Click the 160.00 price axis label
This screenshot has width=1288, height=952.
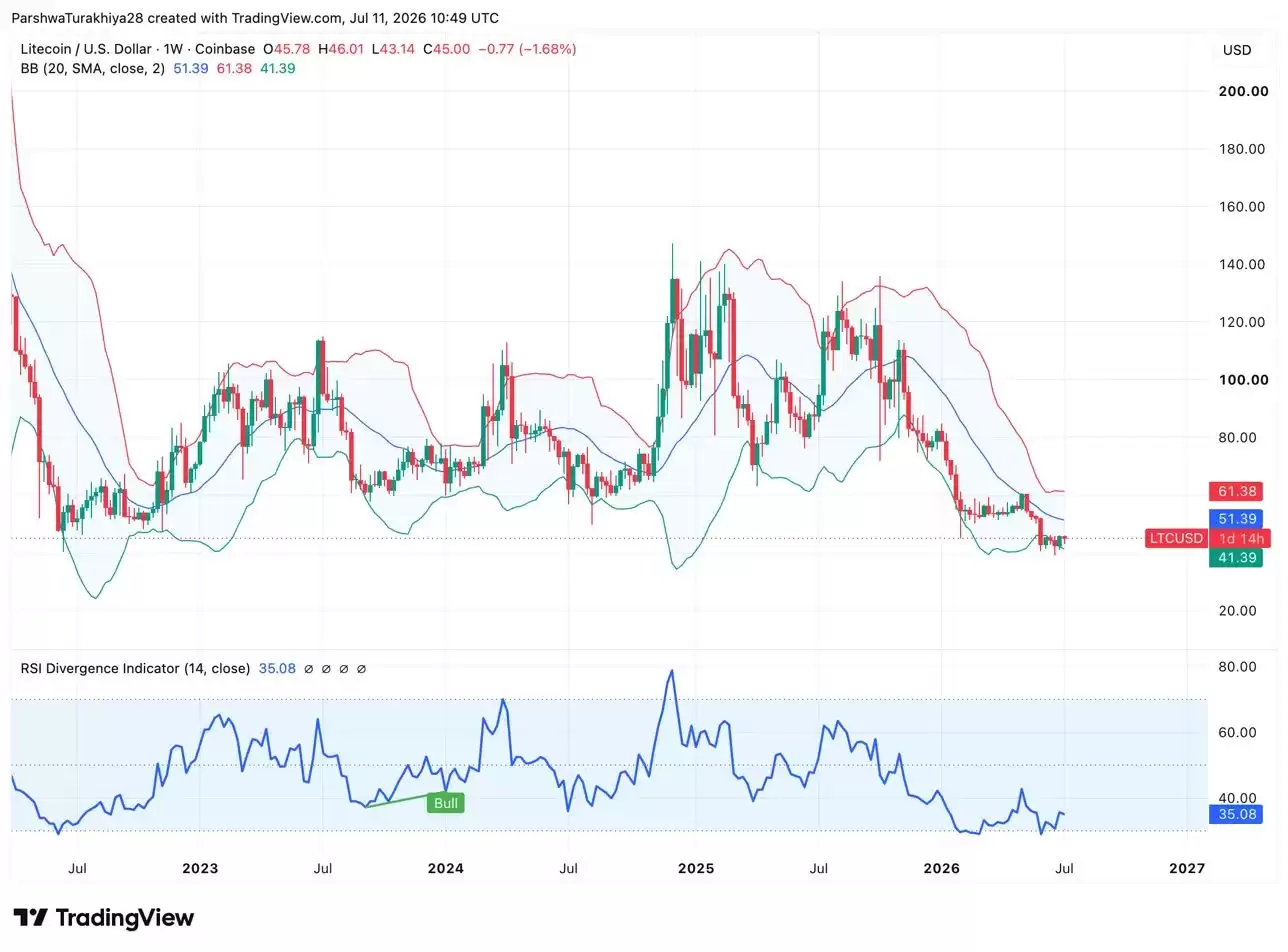point(1243,207)
